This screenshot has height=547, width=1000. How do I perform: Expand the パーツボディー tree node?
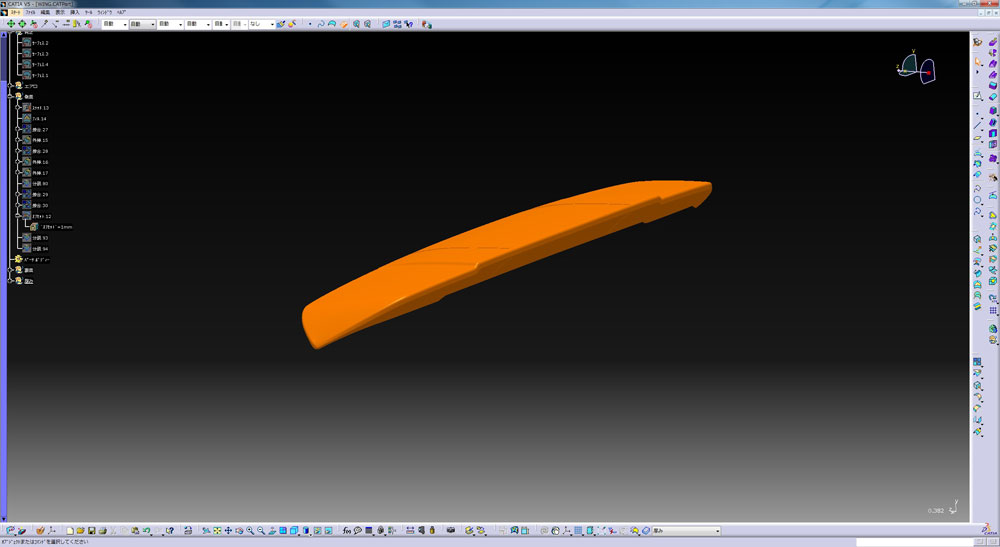click(x=9, y=260)
